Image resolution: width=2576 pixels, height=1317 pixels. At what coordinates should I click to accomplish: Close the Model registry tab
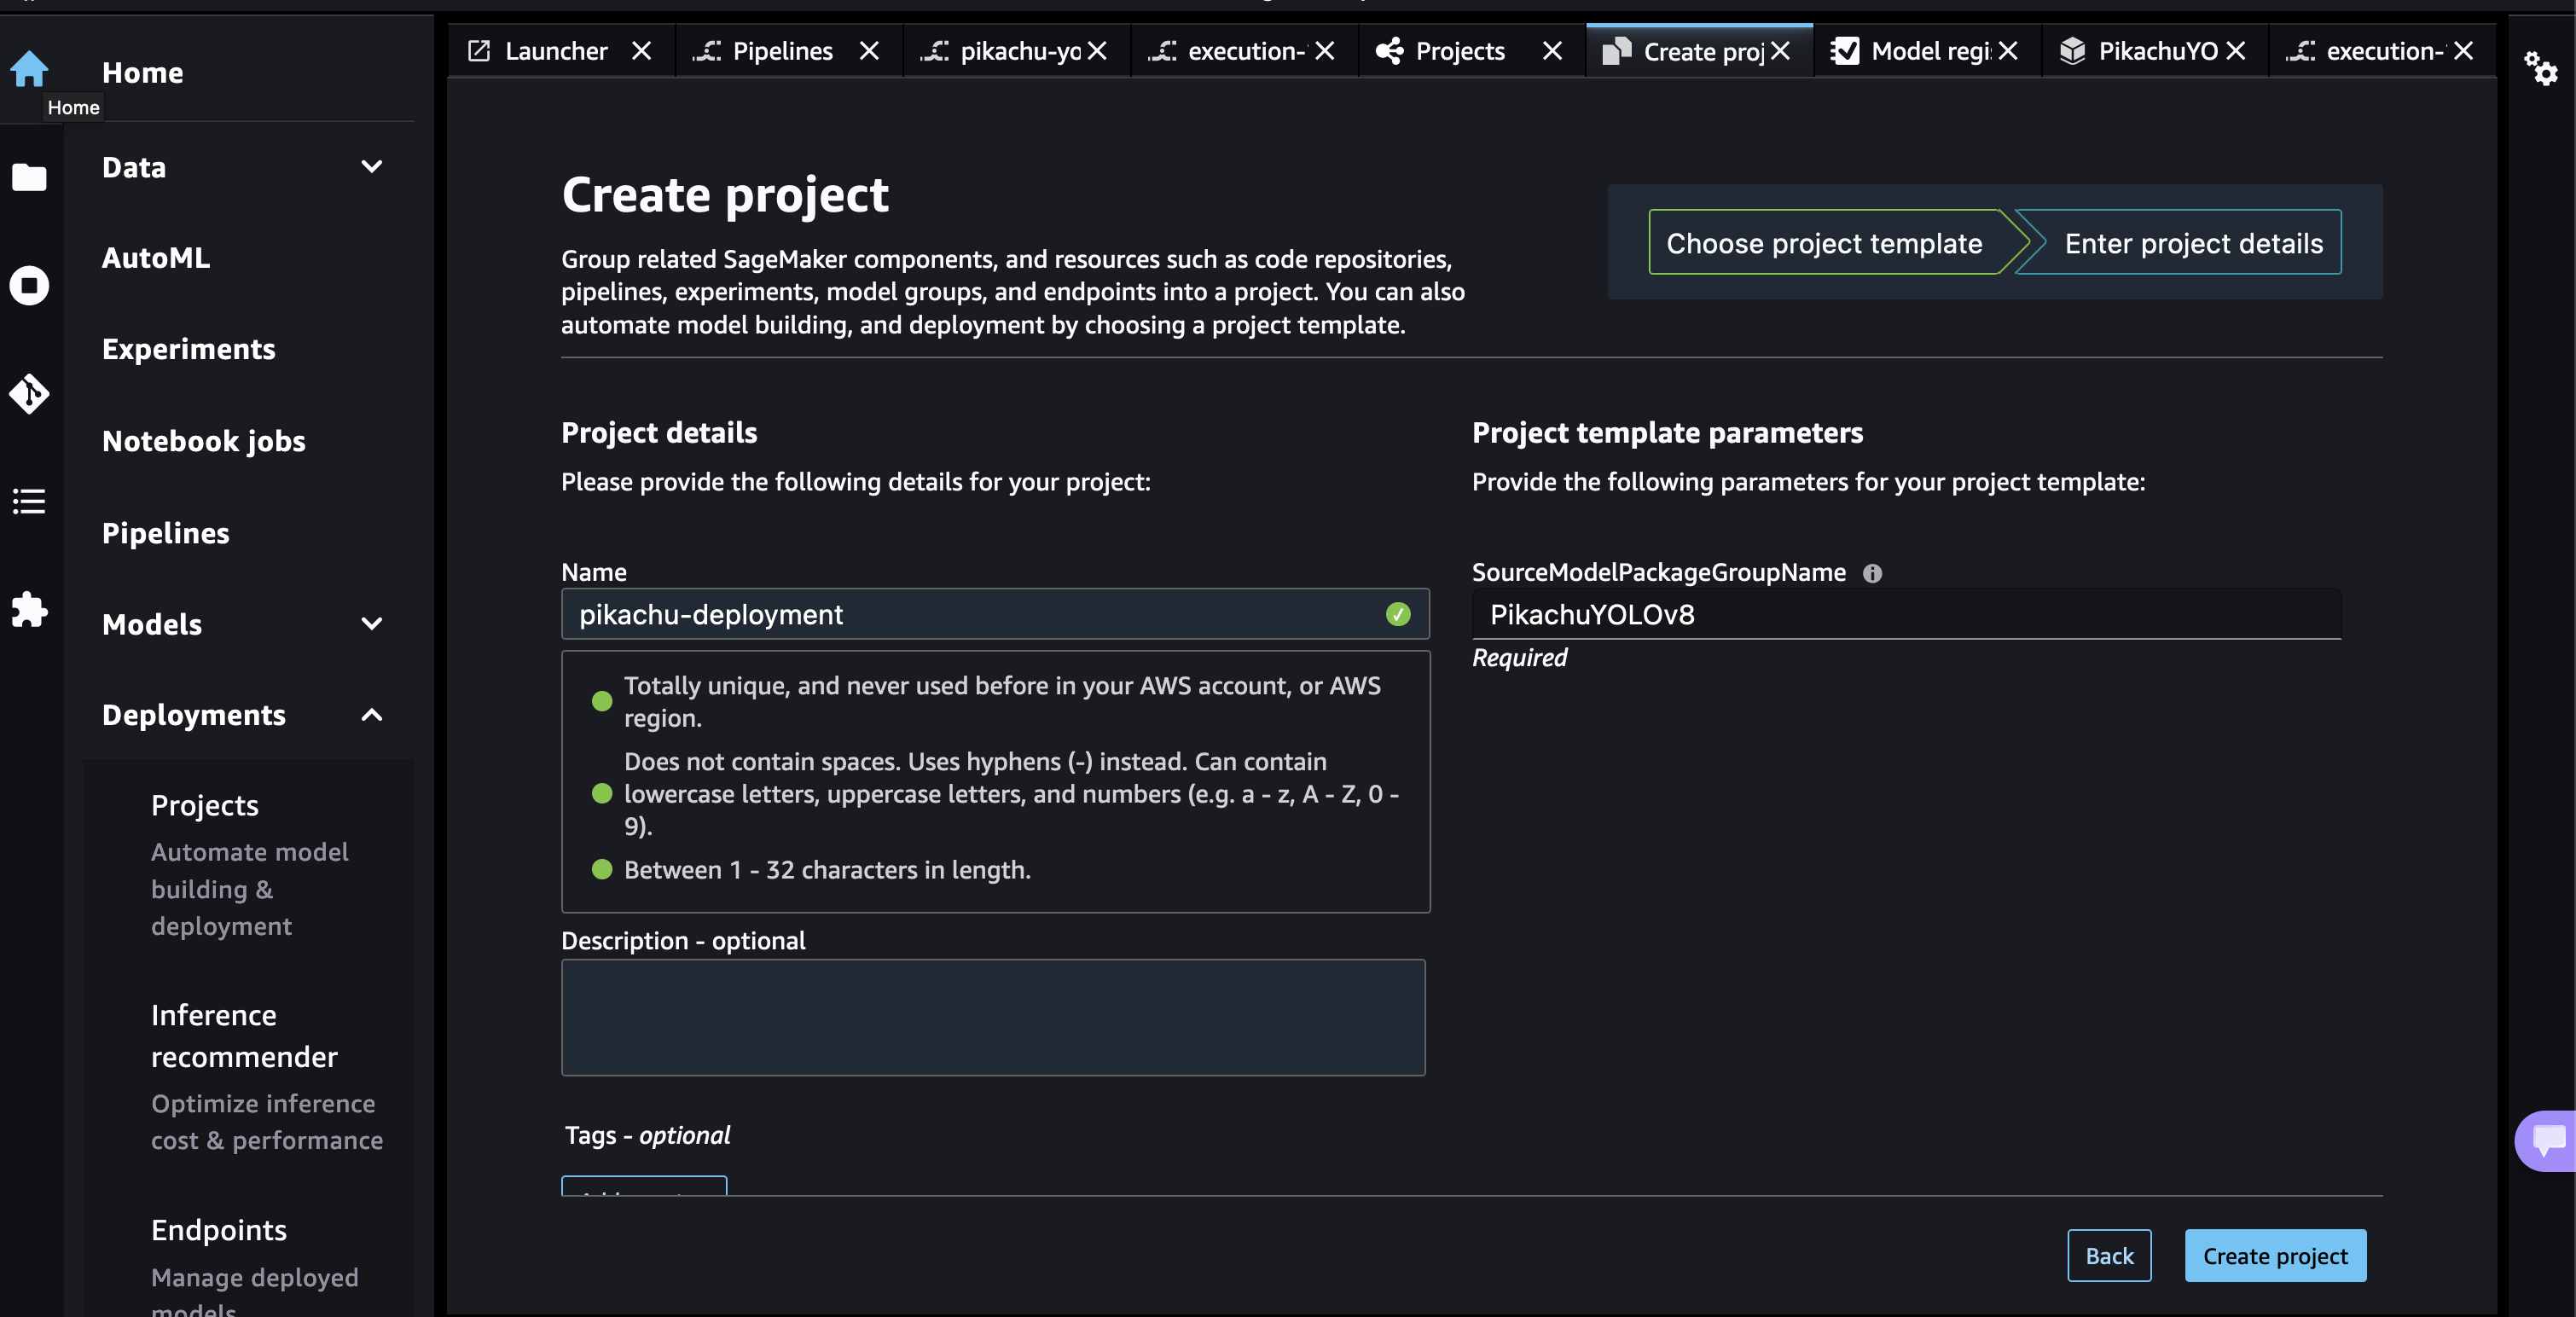[2007, 51]
